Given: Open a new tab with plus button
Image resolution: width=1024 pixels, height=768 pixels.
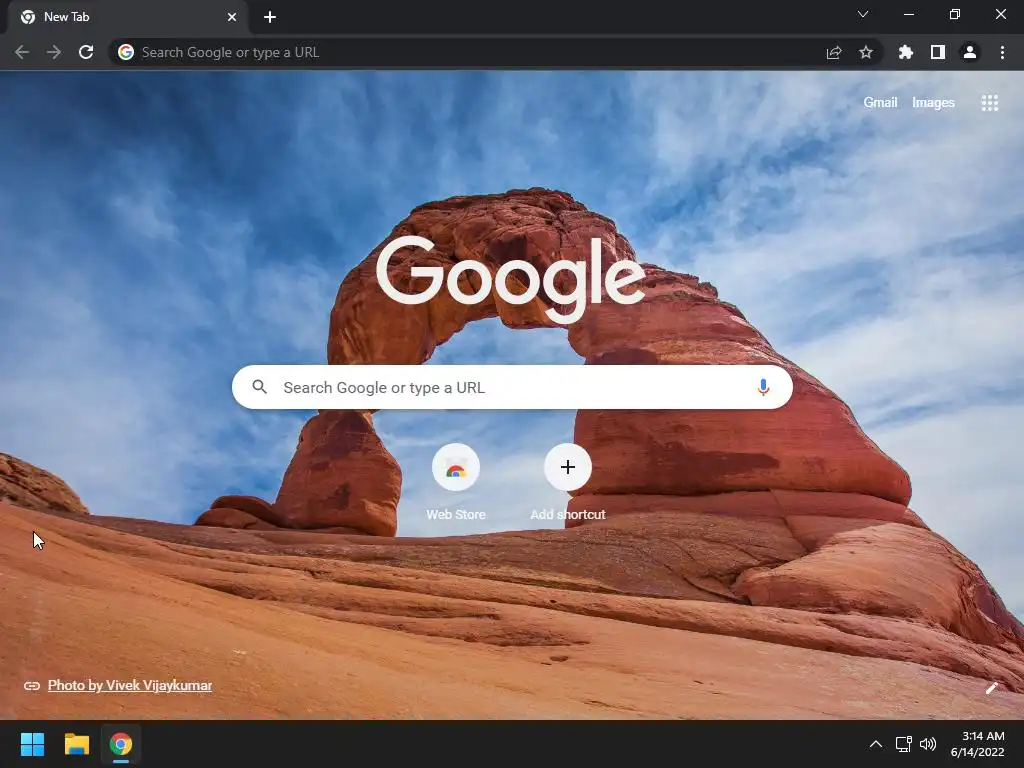Looking at the screenshot, I should [270, 17].
